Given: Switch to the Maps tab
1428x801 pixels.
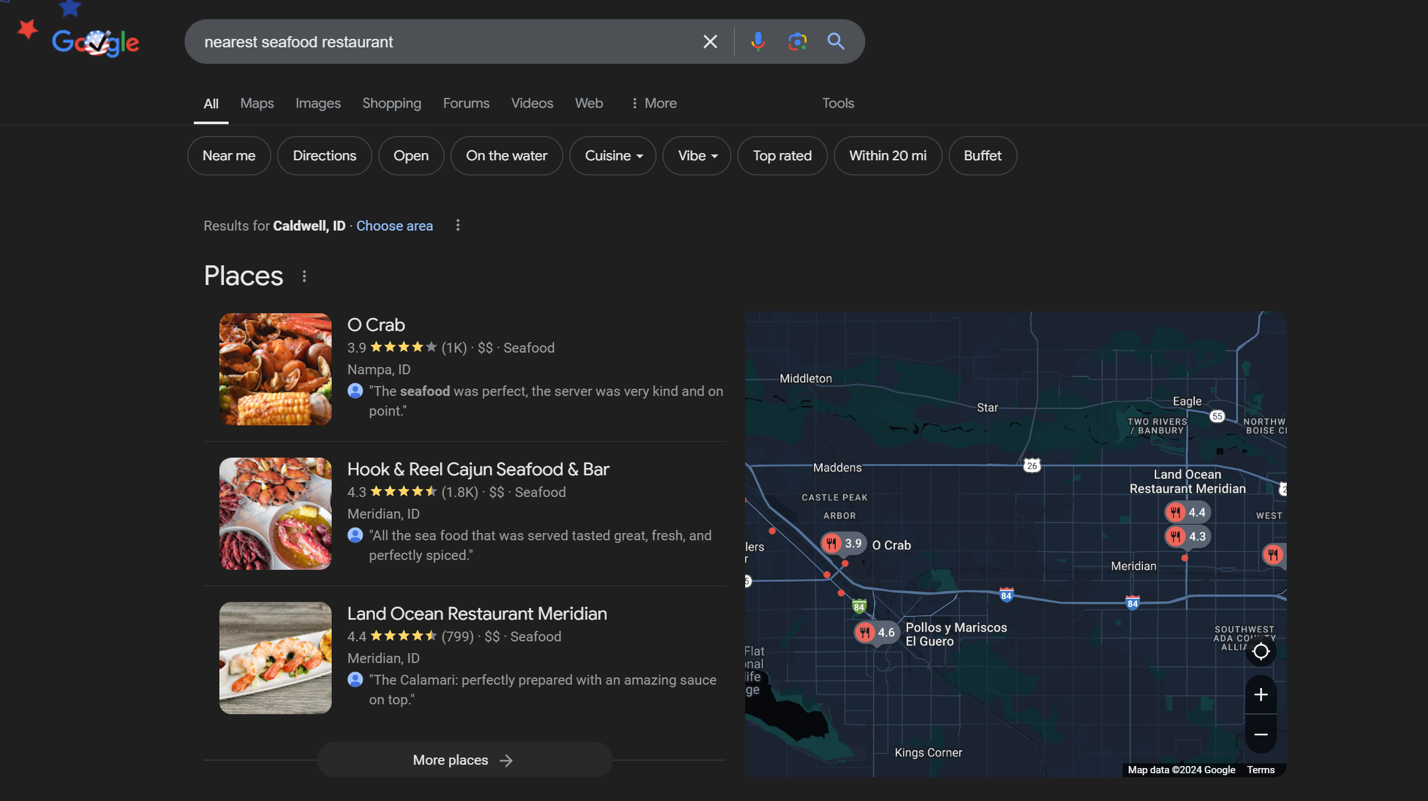Looking at the screenshot, I should click(257, 103).
